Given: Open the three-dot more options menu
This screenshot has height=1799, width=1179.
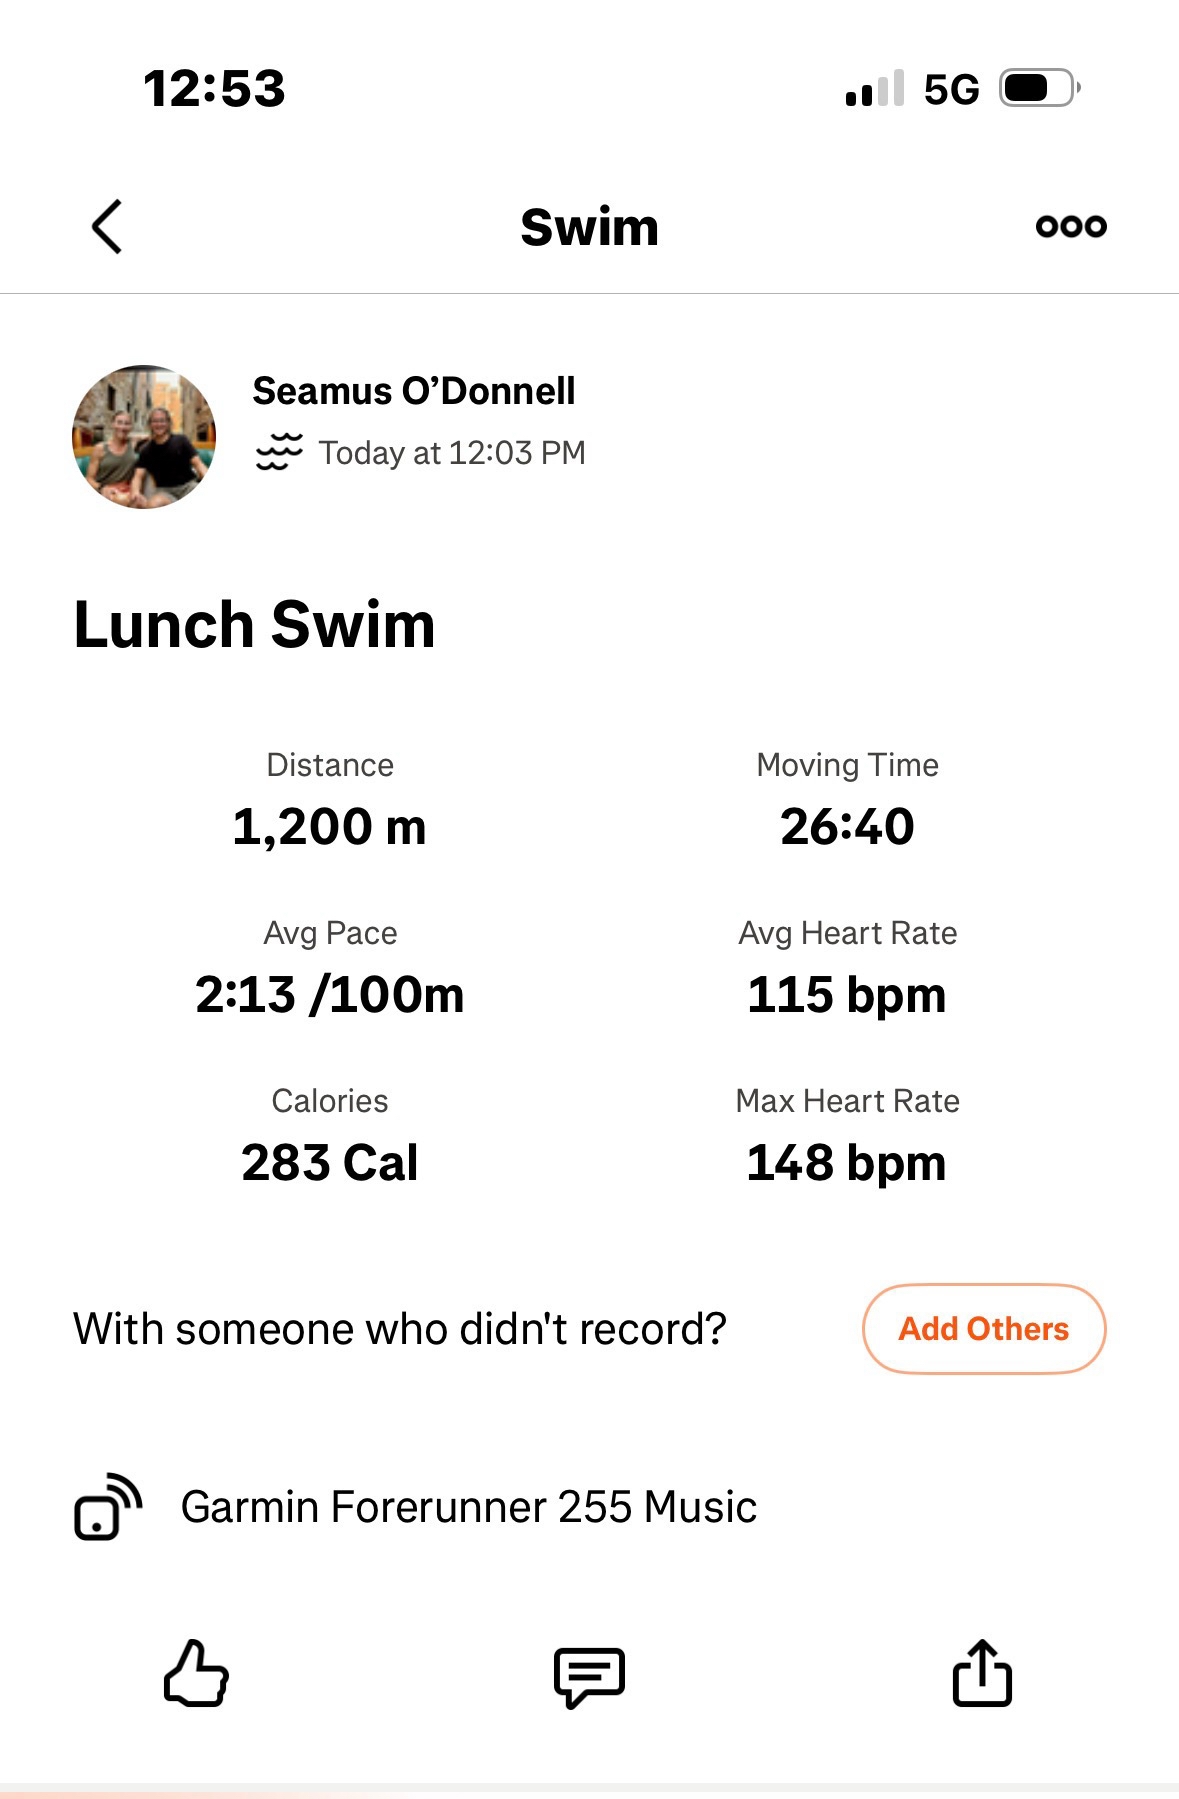Looking at the screenshot, I should (1071, 226).
